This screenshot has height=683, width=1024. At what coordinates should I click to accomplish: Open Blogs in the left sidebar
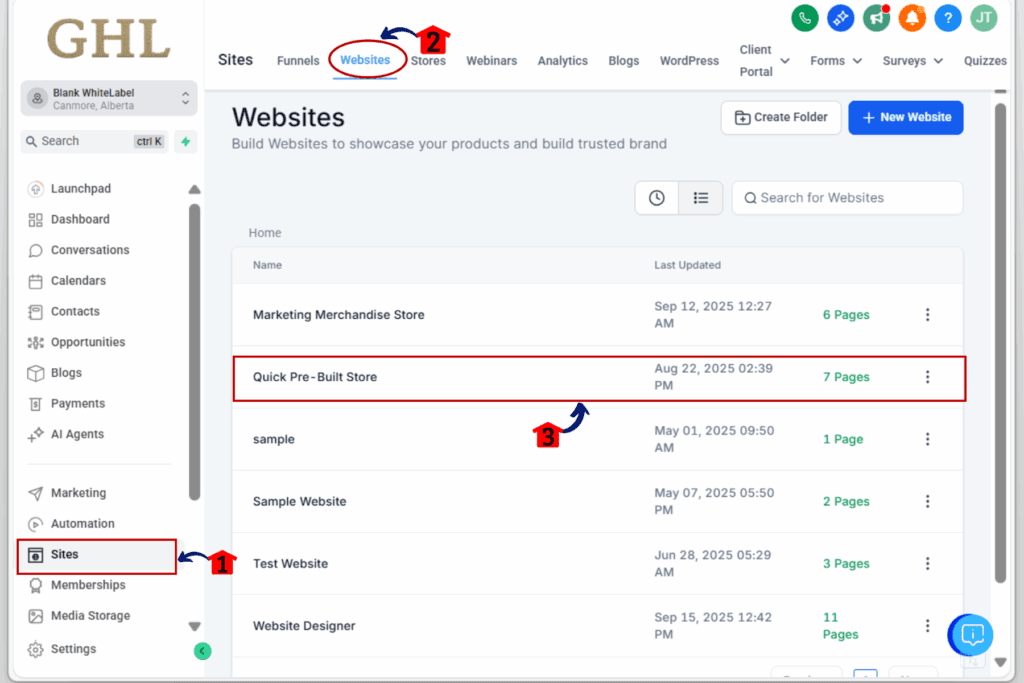(x=66, y=373)
